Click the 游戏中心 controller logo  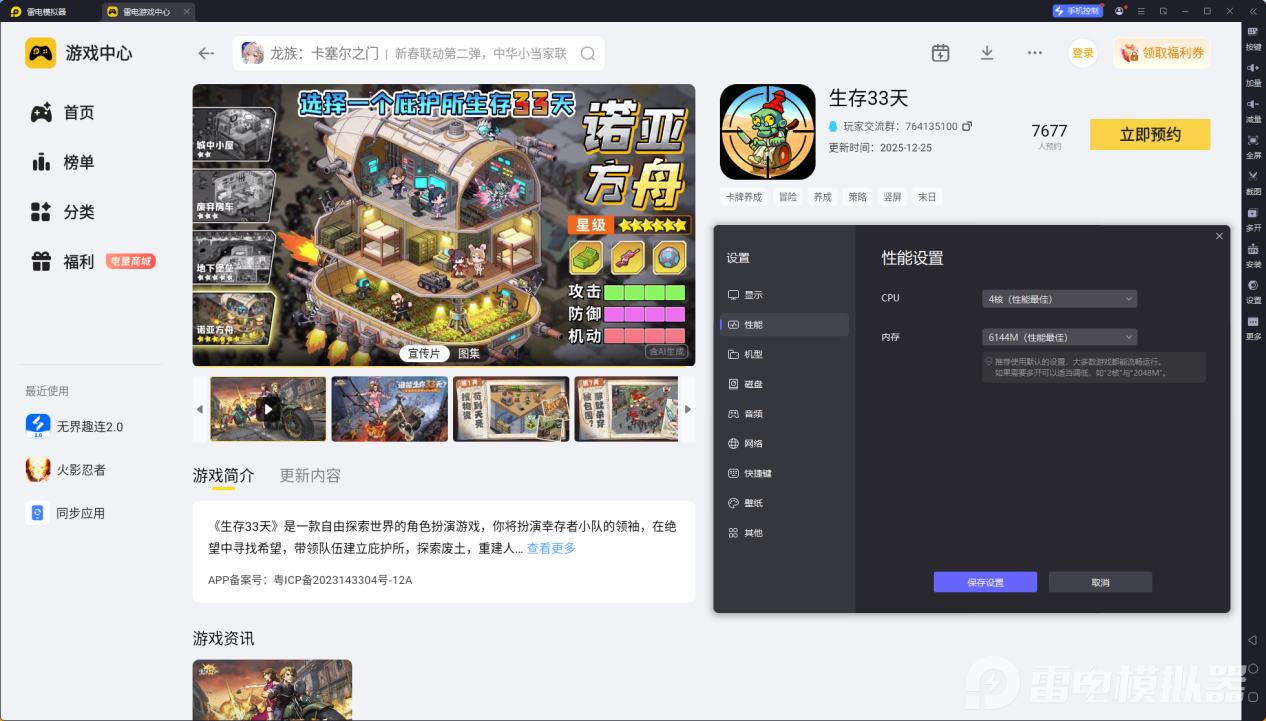click(40, 53)
